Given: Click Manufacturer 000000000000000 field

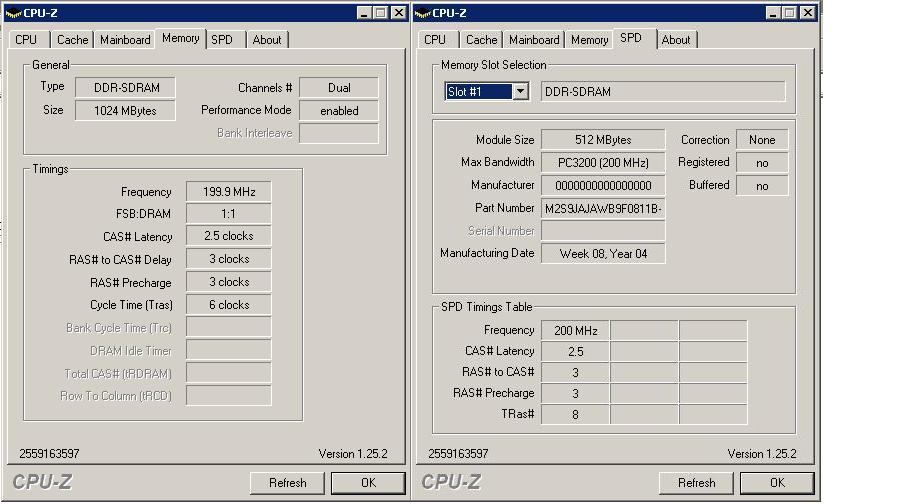Looking at the screenshot, I should point(603,185).
